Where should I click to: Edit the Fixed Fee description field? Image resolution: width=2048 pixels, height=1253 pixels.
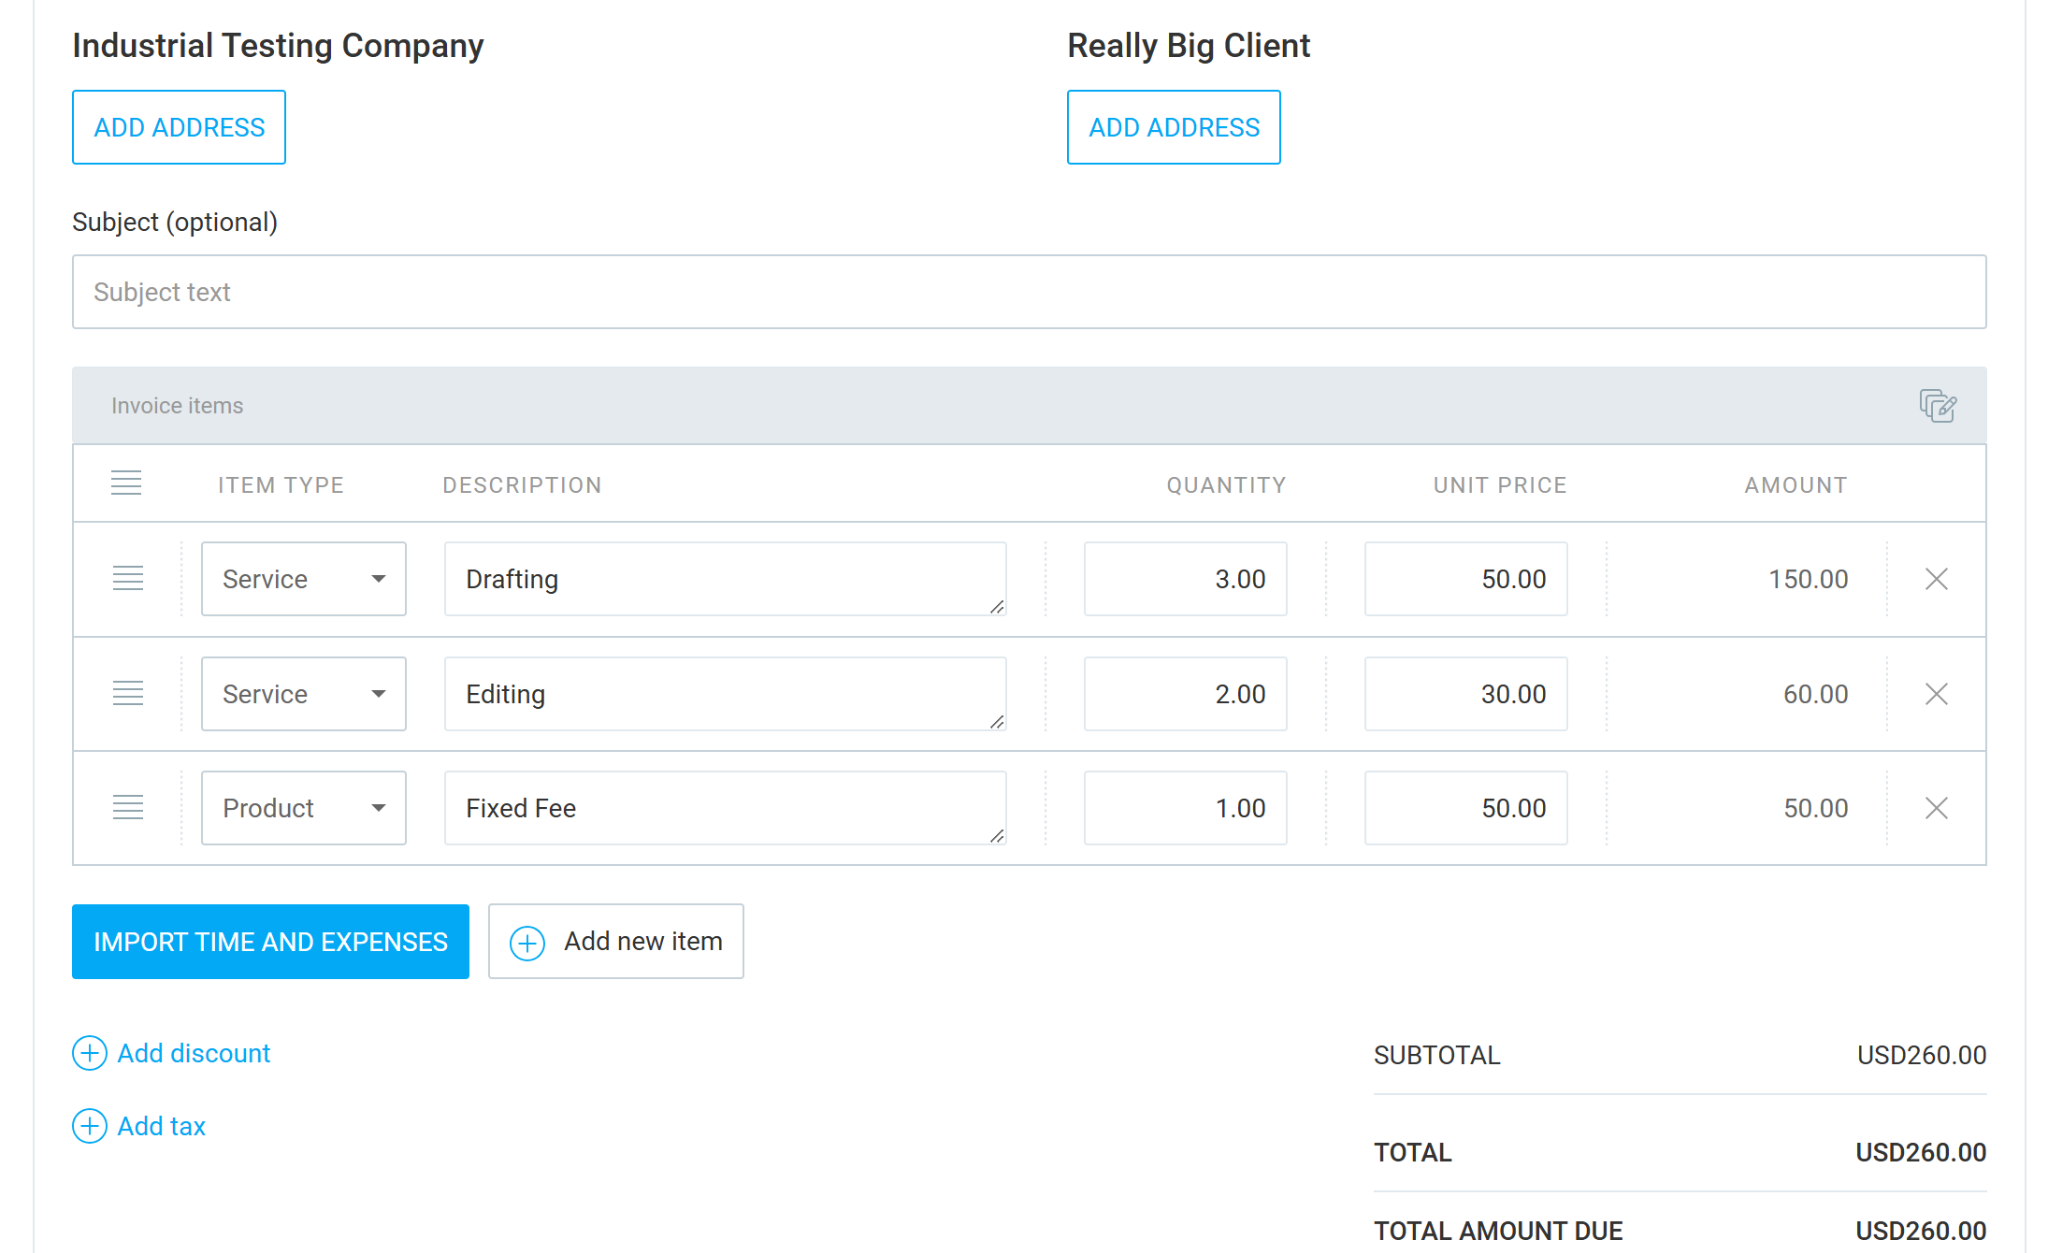725,808
